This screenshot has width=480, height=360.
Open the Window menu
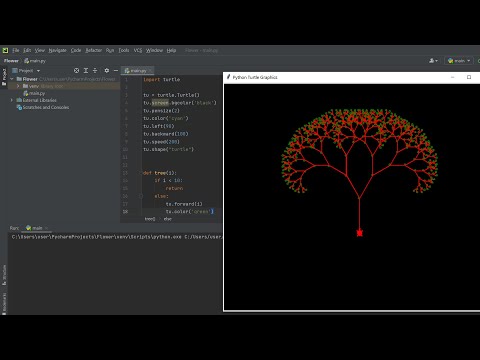(x=154, y=50)
